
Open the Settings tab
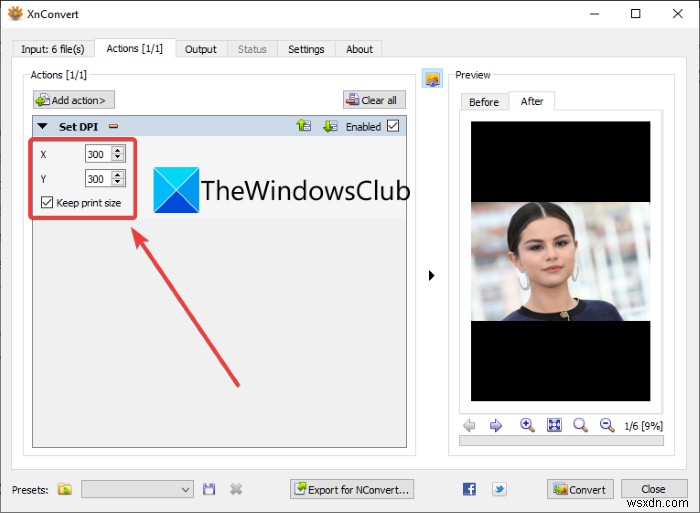[306, 49]
